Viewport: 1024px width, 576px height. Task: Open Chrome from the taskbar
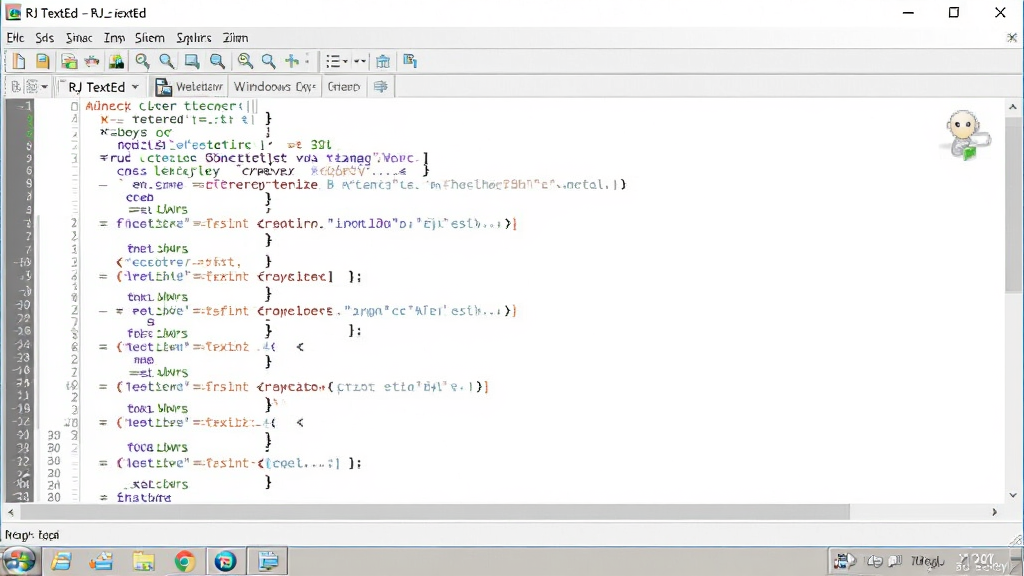[x=184, y=561]
